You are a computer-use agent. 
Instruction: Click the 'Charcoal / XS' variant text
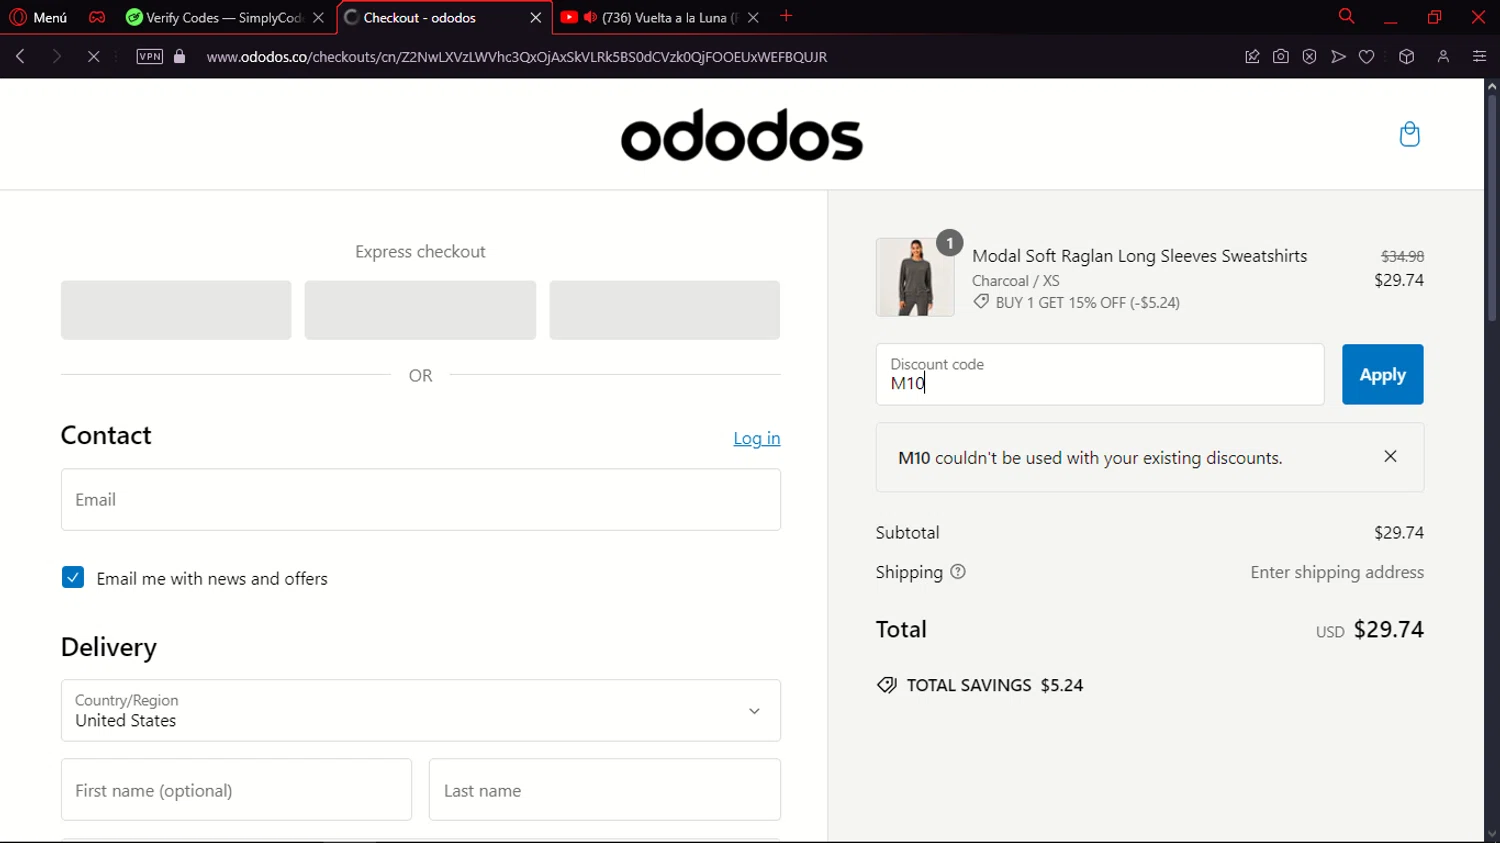(x=1016, y=281)
